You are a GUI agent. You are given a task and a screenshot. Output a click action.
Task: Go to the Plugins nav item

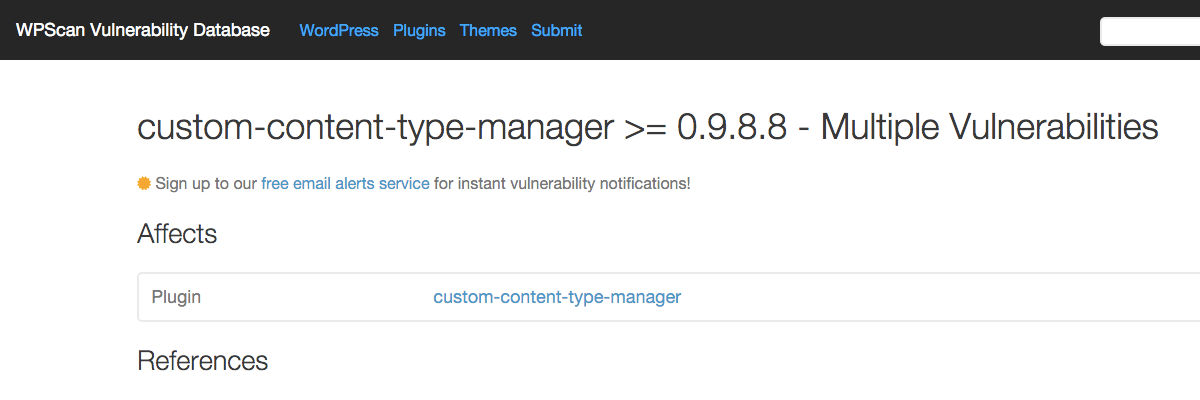click(x=419, y=30)
